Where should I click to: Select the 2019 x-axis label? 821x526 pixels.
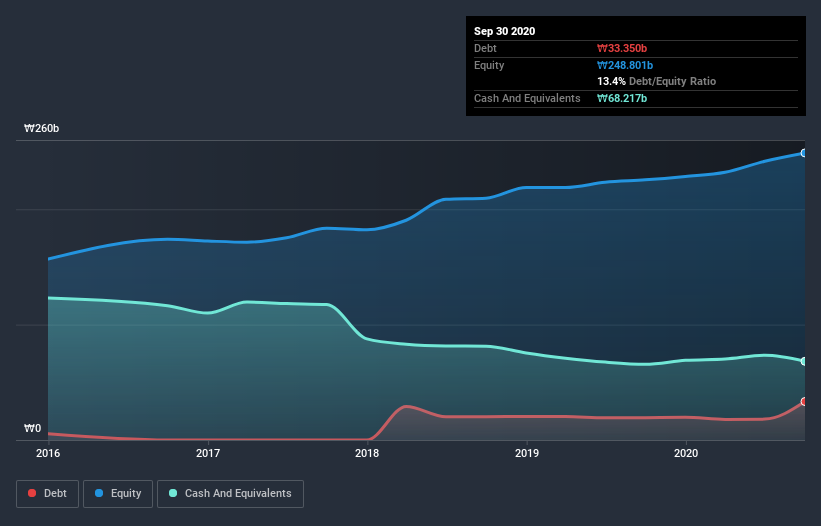coord(527,453)
